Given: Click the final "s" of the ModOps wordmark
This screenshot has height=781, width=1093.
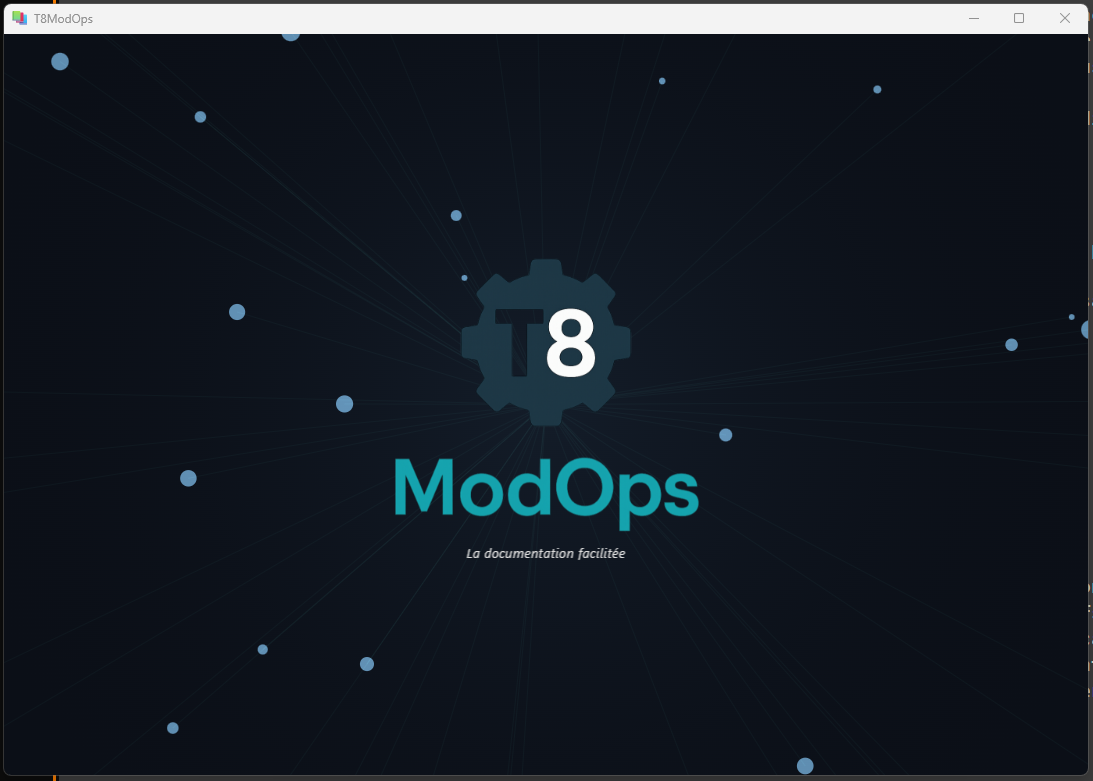Looking at the screenshot, I should click(x=678, y=493).
